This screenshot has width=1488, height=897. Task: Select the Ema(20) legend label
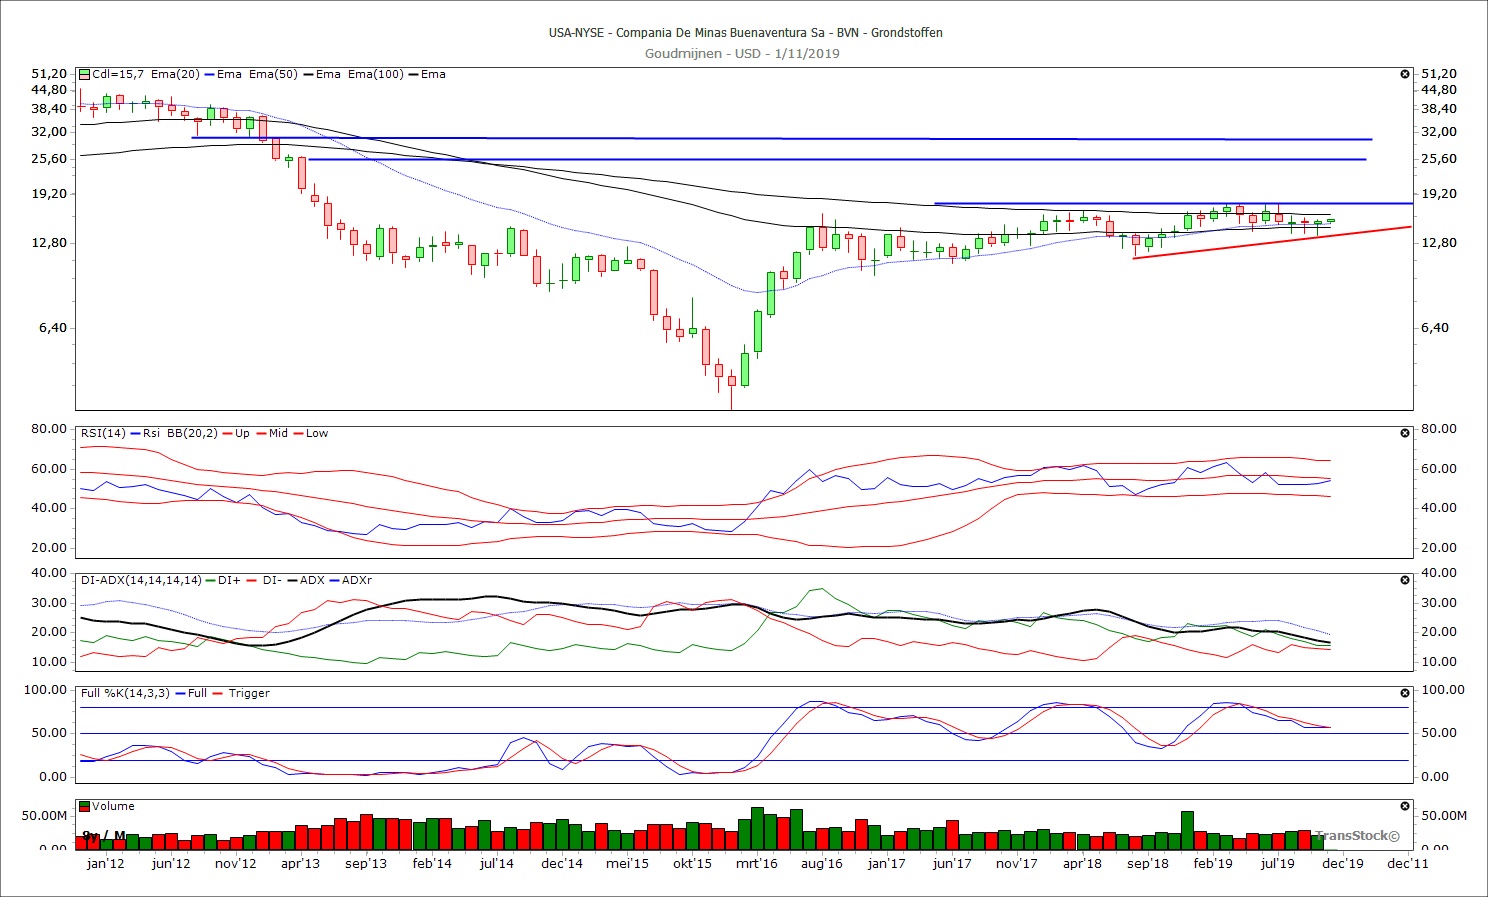click(x=175, y=74)
